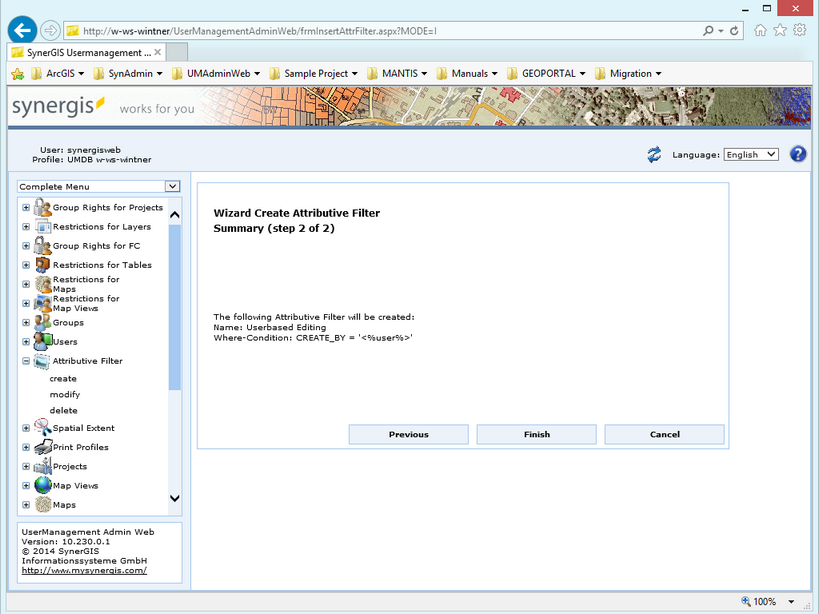This screenshot has height=614, width=819.
Task: Click the Groups icon in the sidebar
Action: (41, 322)
